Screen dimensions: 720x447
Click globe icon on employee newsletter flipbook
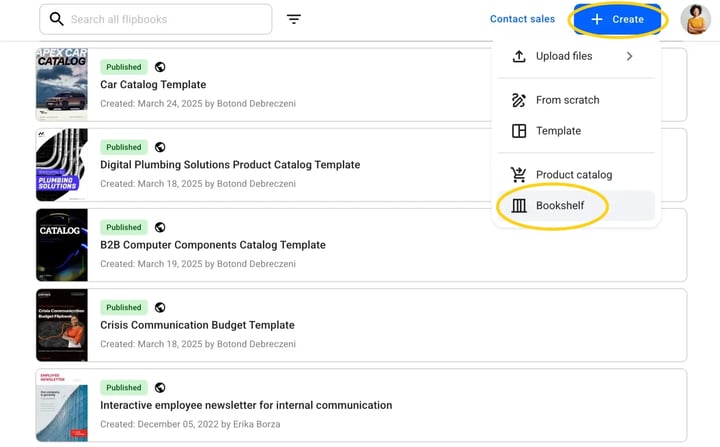[160, 388]
